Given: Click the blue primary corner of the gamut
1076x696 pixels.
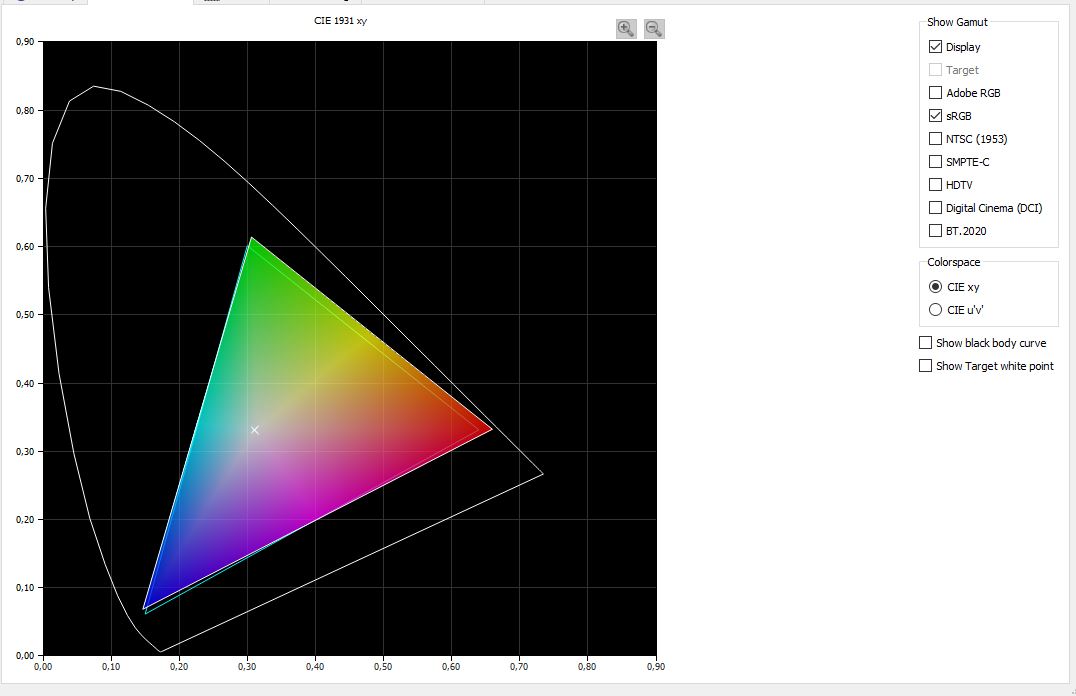Looking at the screenshot, I should click(146, 607).
